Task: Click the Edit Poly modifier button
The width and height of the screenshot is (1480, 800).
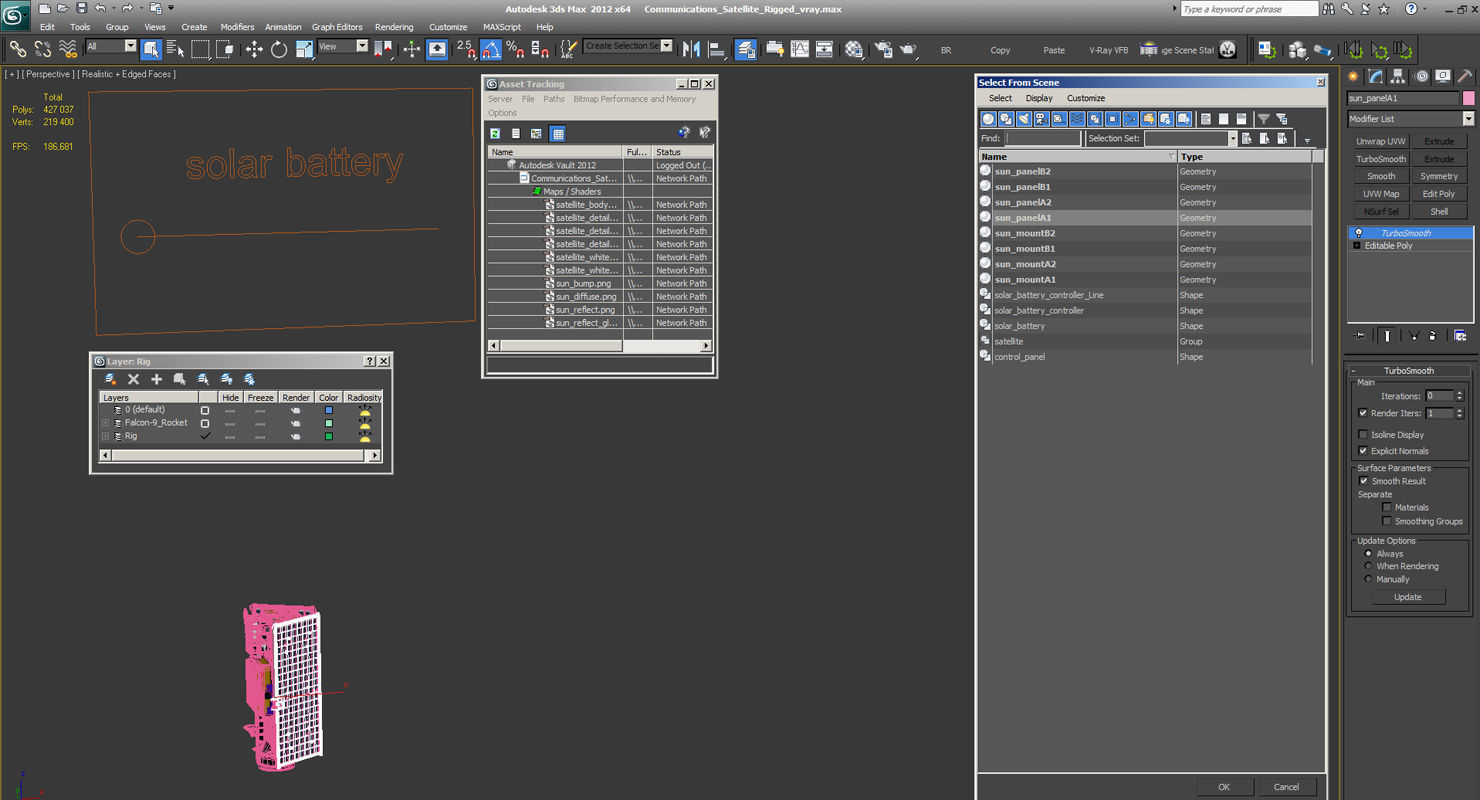Action: [x=1439, y=194]
